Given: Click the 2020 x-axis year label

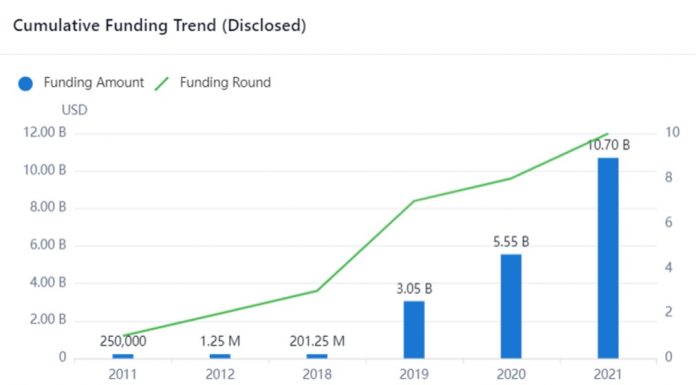Looking at the screenshot, I should click(511, 374).
